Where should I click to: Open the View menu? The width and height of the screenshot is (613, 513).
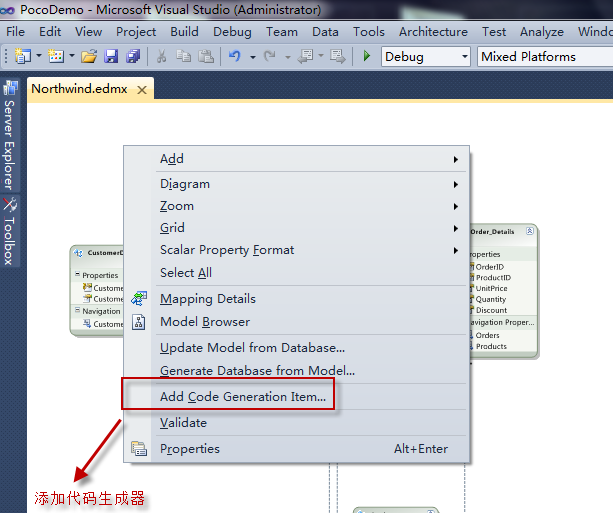89,32
